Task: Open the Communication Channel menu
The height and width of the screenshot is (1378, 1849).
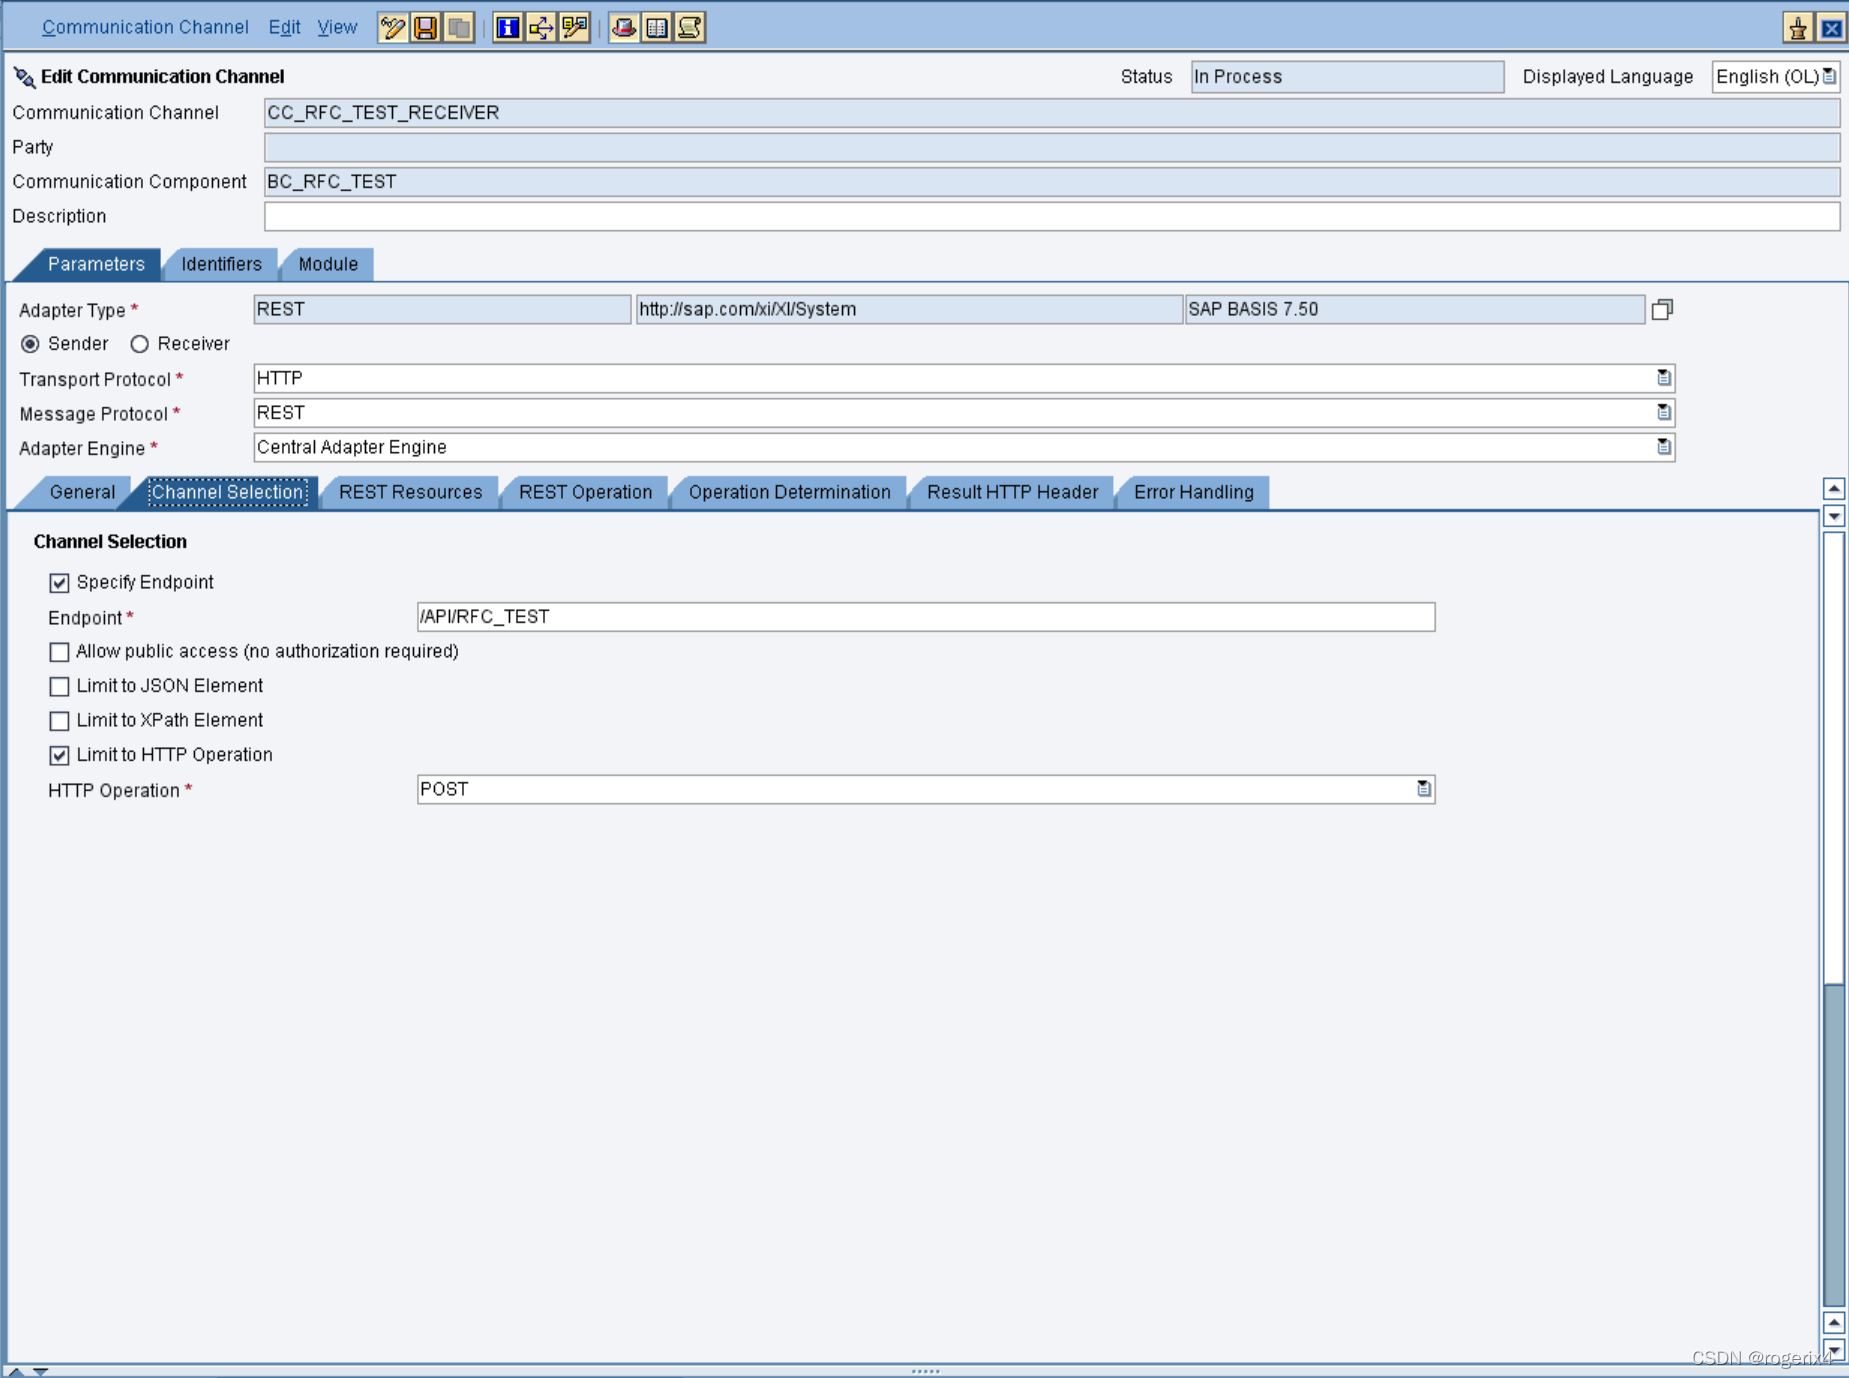Action: pyautogui.click(x=145, y=27)
